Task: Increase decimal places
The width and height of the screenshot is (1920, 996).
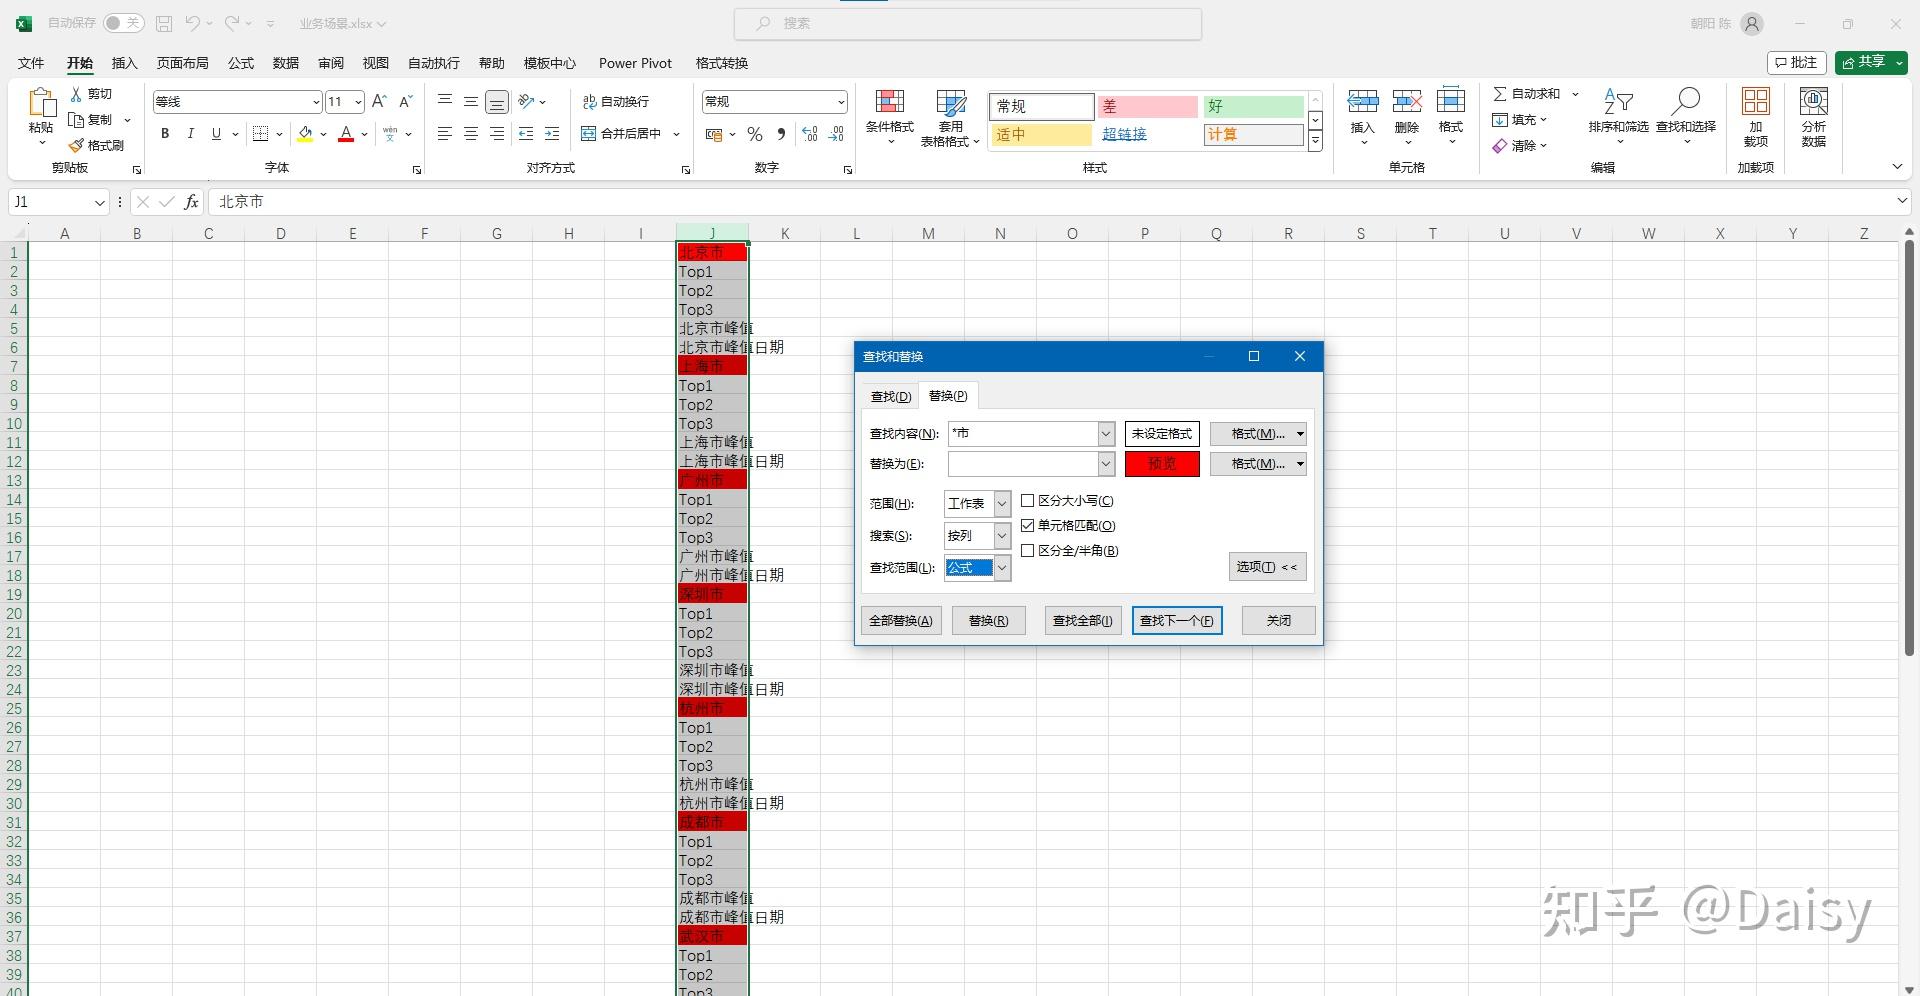Action: point(810,134)
